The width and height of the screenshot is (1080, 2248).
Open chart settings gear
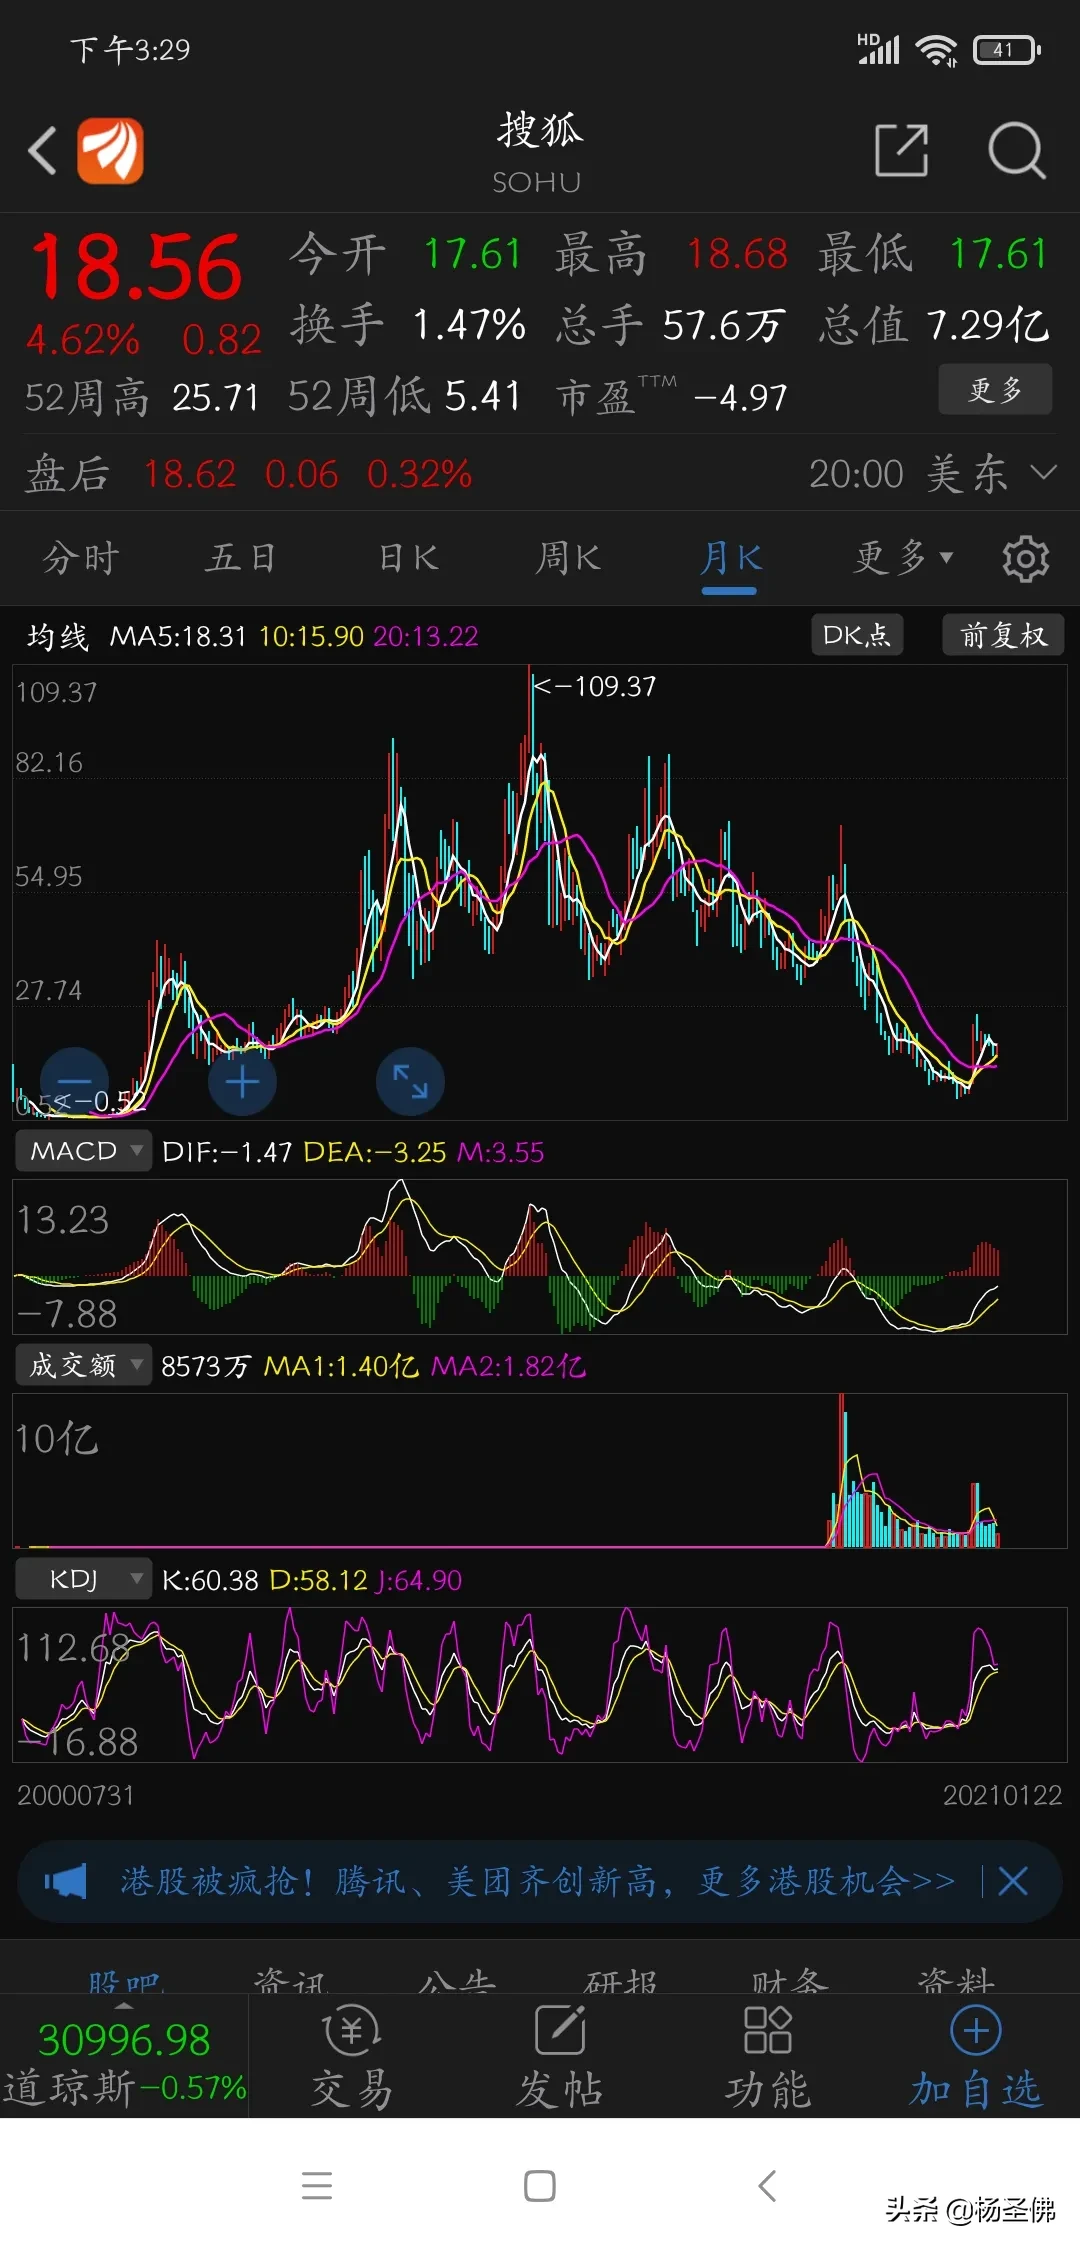pos(1025,558)
